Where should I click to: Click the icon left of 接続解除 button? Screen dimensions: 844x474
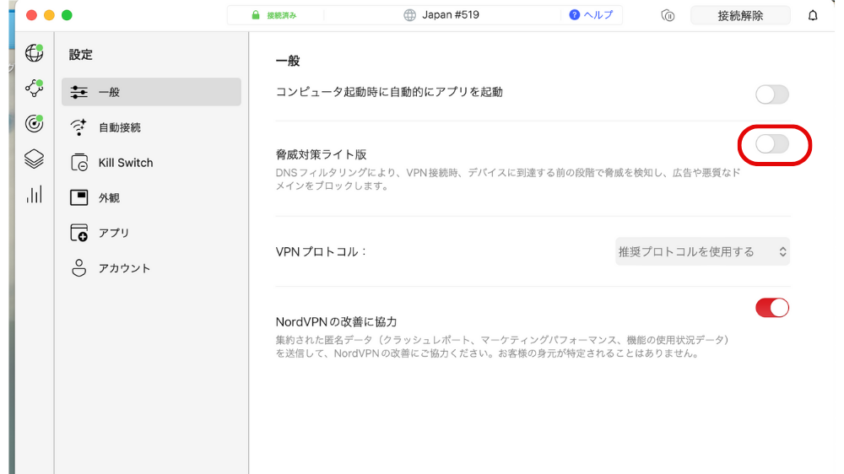[668, 16]
